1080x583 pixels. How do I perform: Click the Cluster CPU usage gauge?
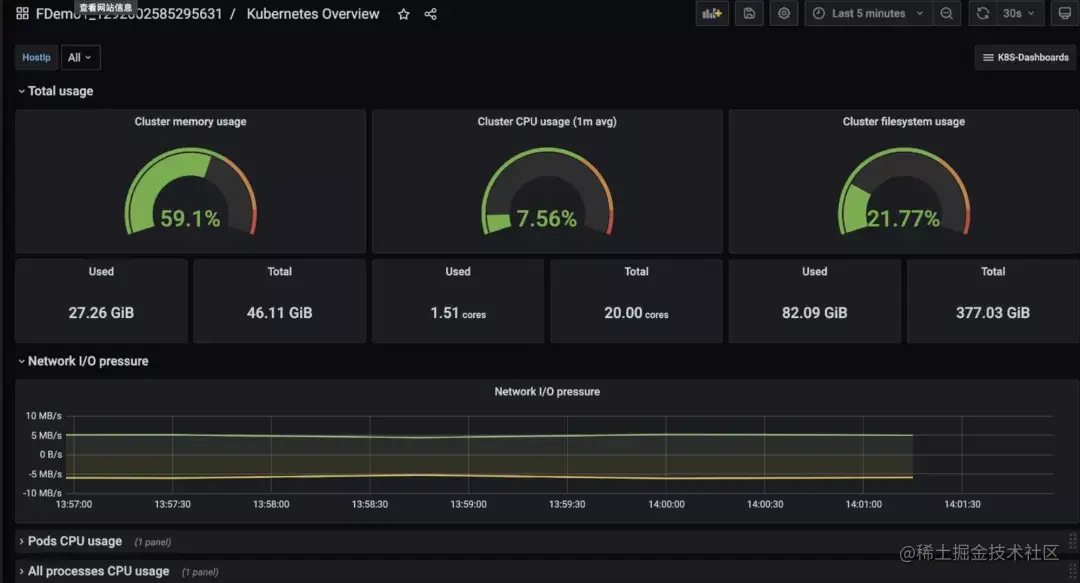pyautogui.click(x=547, y=192)
